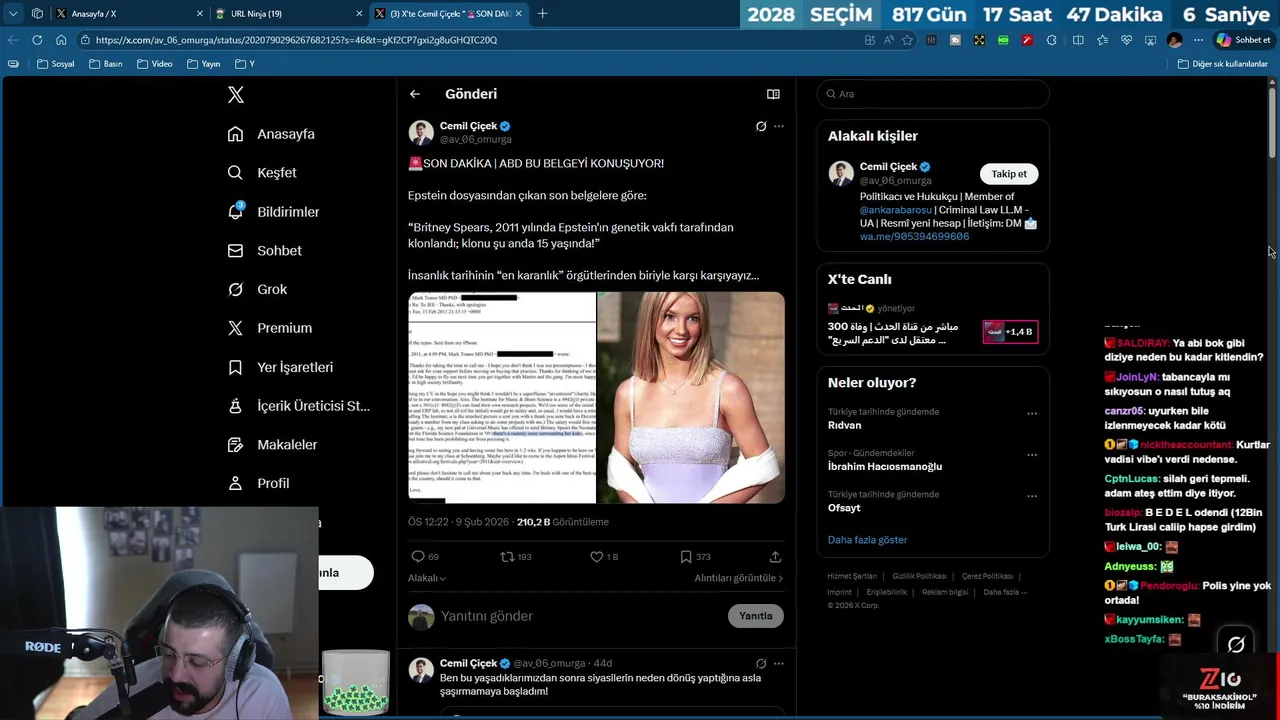This screenshot has width=1280, height=720.
Task: Open split screen in browser toolbar
Action: [1078, 40]
